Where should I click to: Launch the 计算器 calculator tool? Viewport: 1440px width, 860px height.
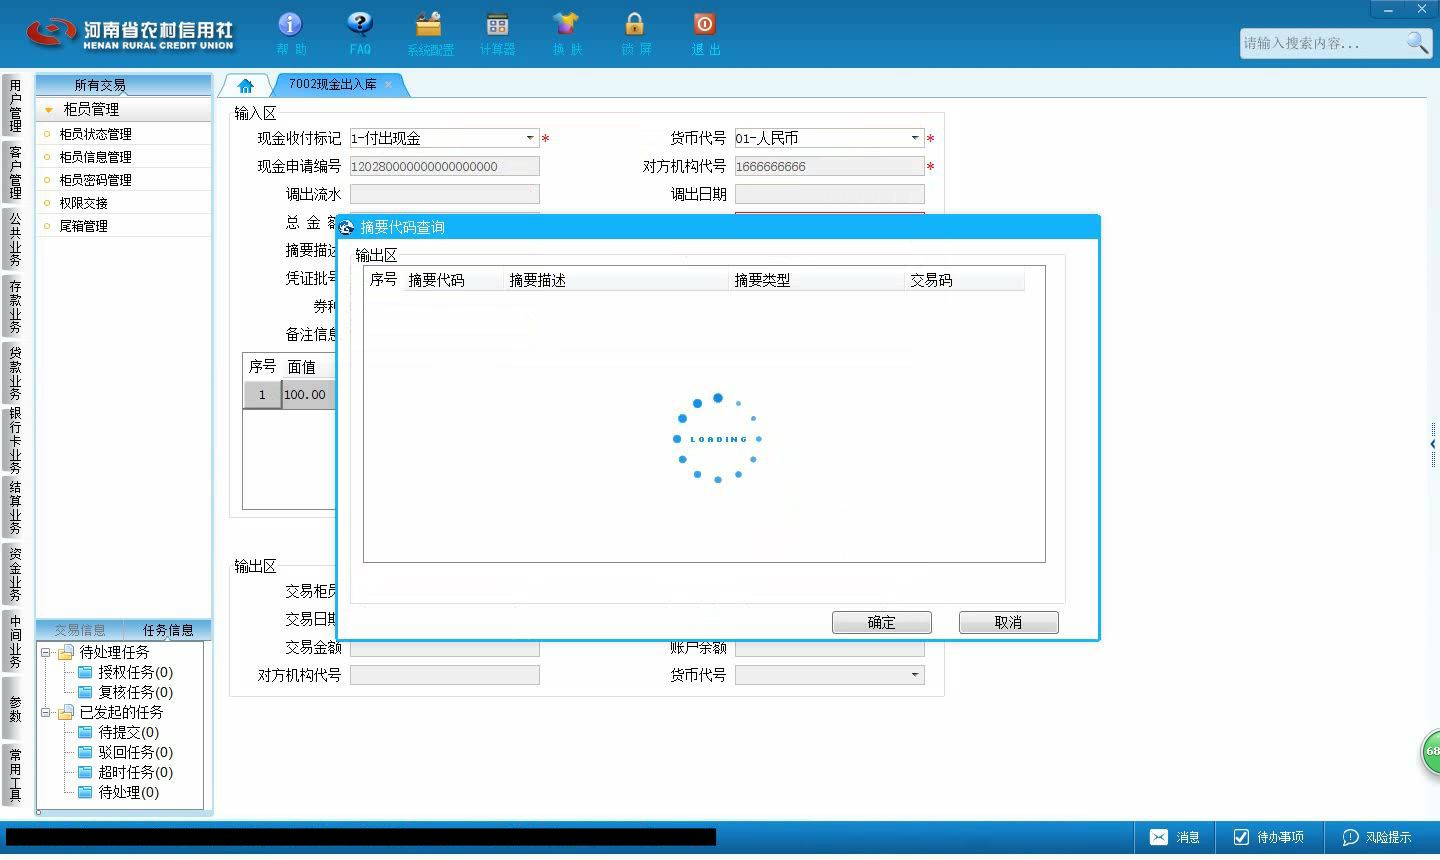point(497,33)
